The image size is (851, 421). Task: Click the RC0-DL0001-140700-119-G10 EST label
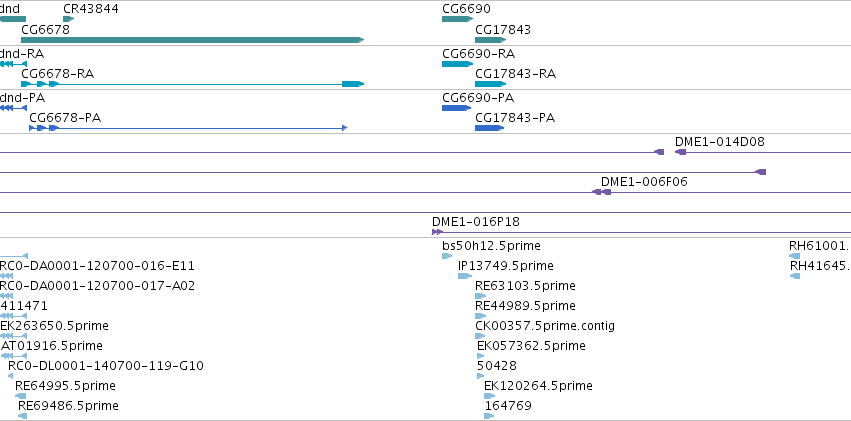tap(106, 366)
